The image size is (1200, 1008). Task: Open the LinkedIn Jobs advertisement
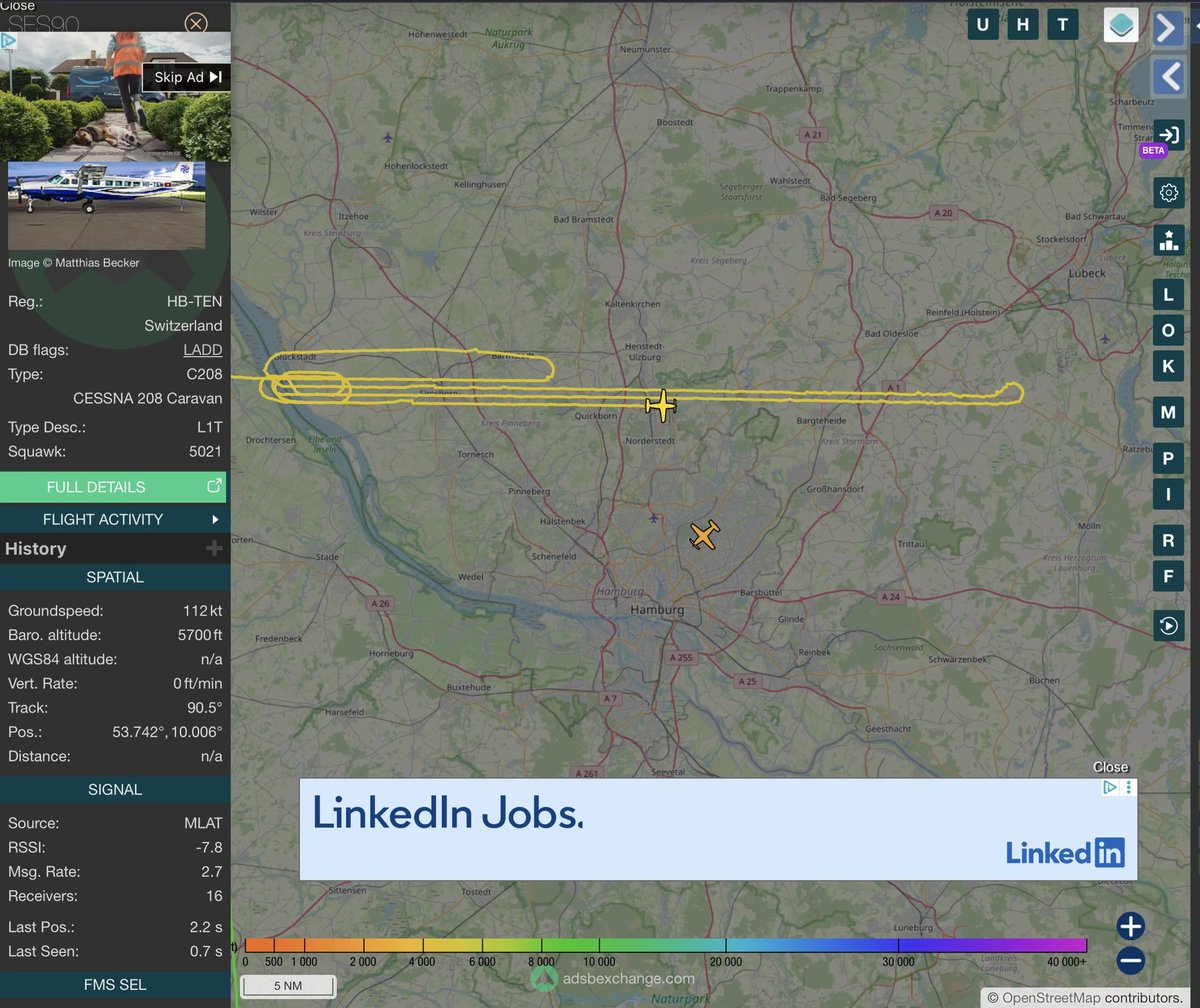[718, 830]
